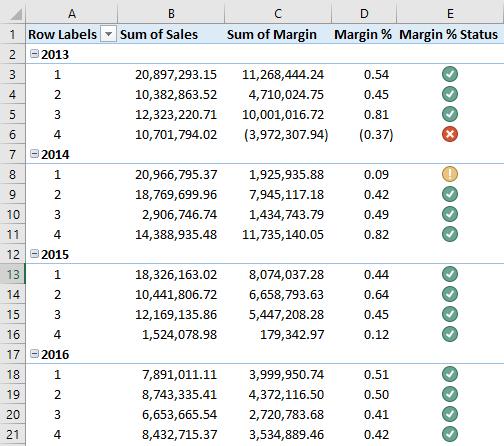Select cell with 1,925,935.88
Viewport: 504px width, 446px height.
(278, 174)
